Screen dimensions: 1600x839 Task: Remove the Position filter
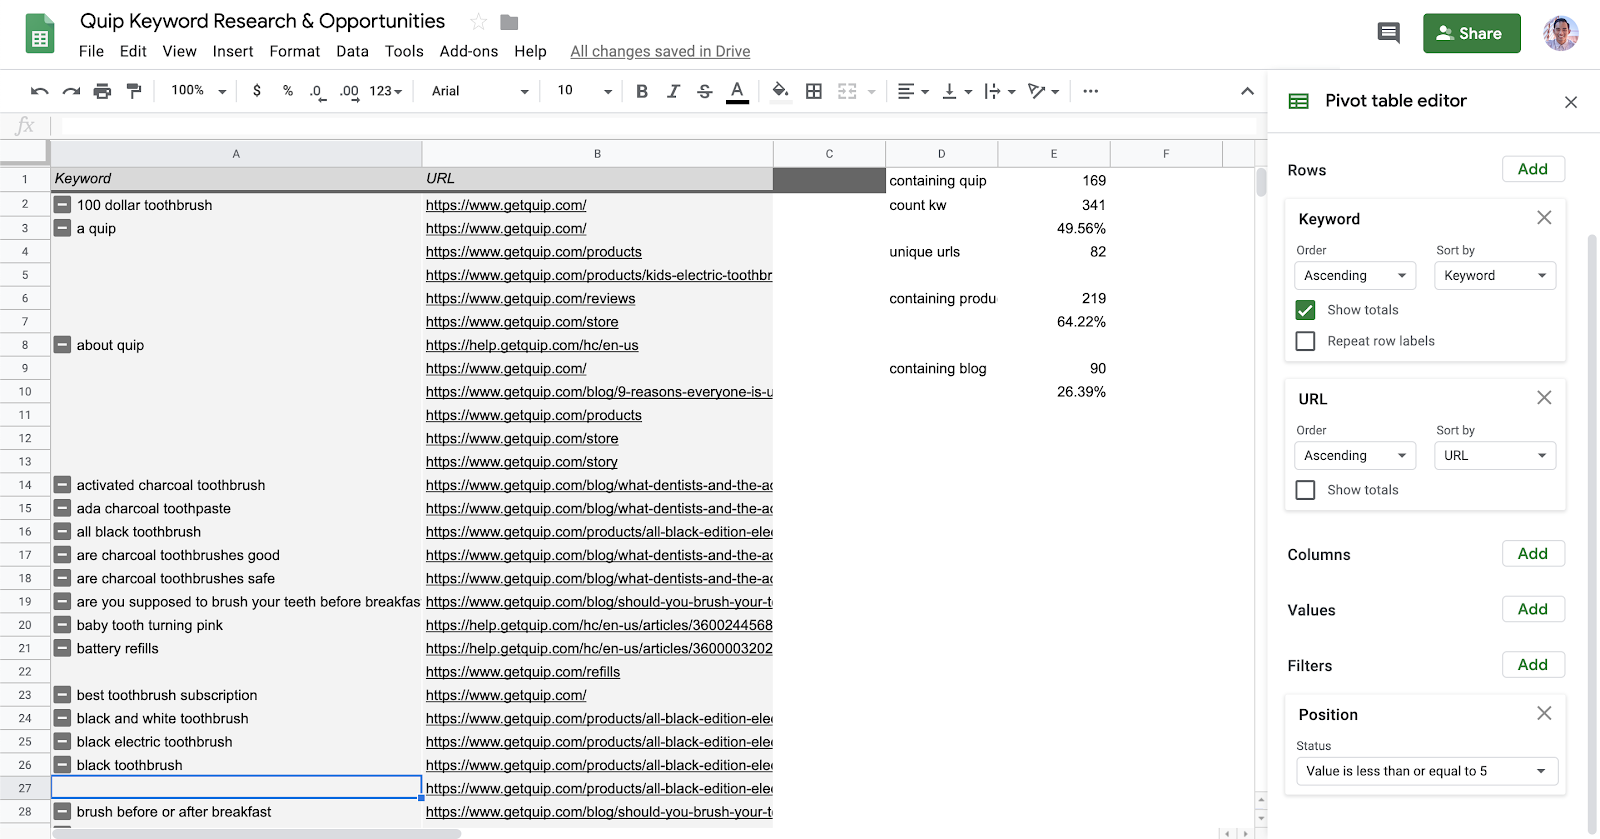[1544, 713]
